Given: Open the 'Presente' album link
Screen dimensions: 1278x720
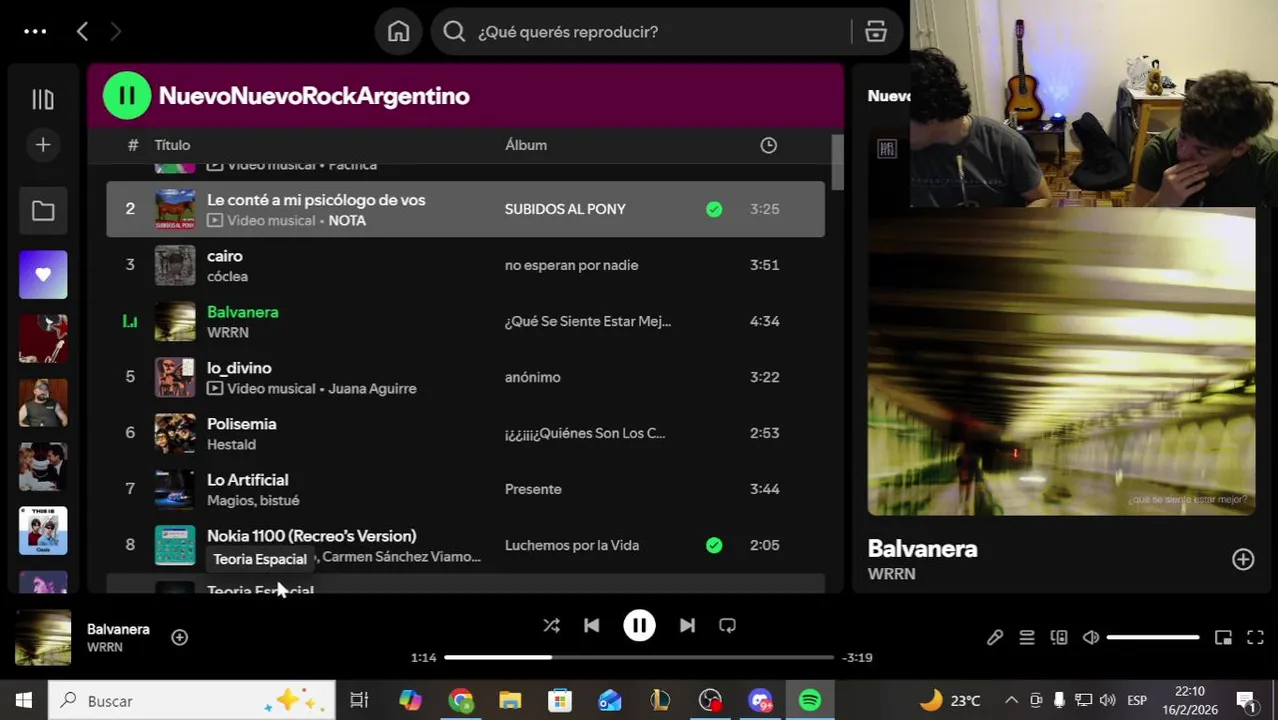Looking at the screenshot, I should [533, 489].
